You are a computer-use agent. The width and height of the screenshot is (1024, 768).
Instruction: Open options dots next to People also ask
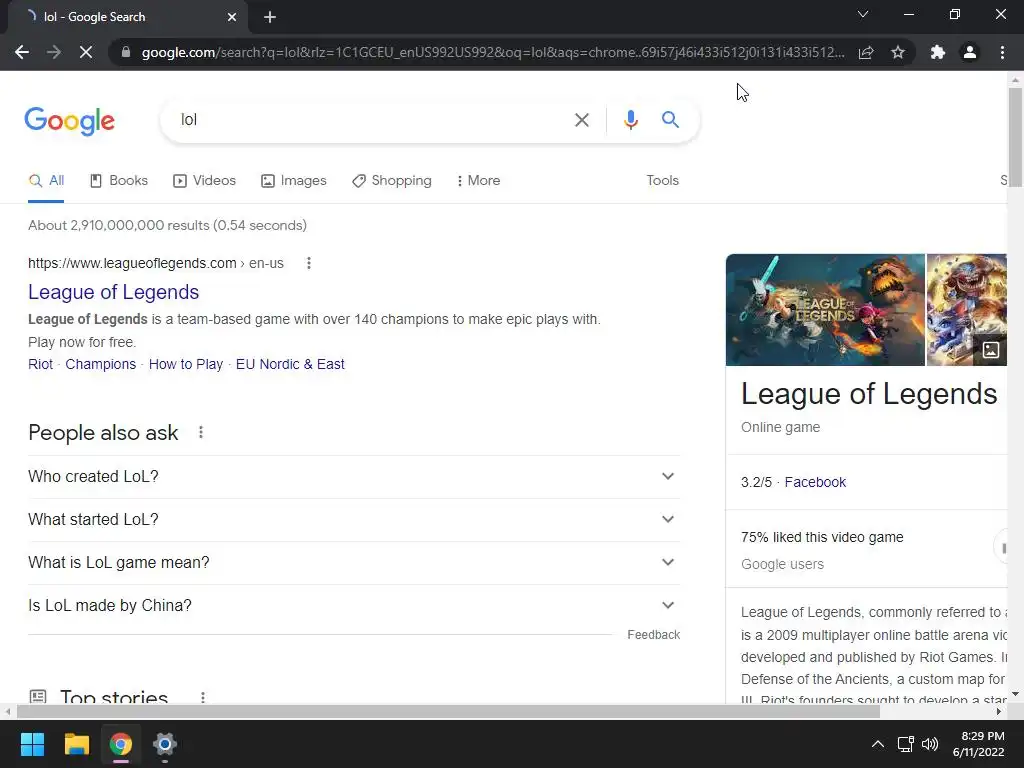pyautogui.click(x=201, y=432)
